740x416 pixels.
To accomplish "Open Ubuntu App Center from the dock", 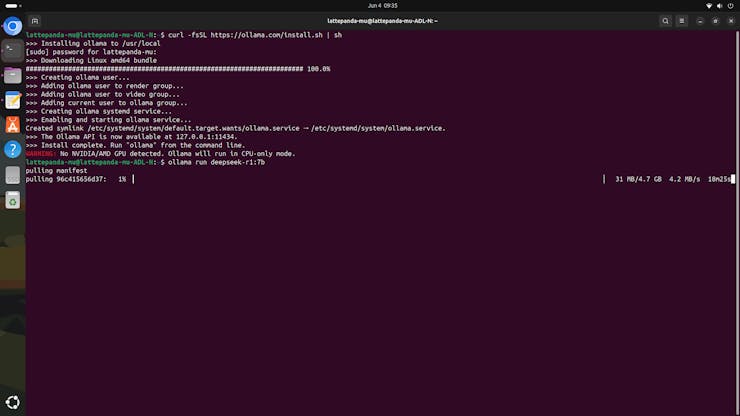I will (13, 125).
